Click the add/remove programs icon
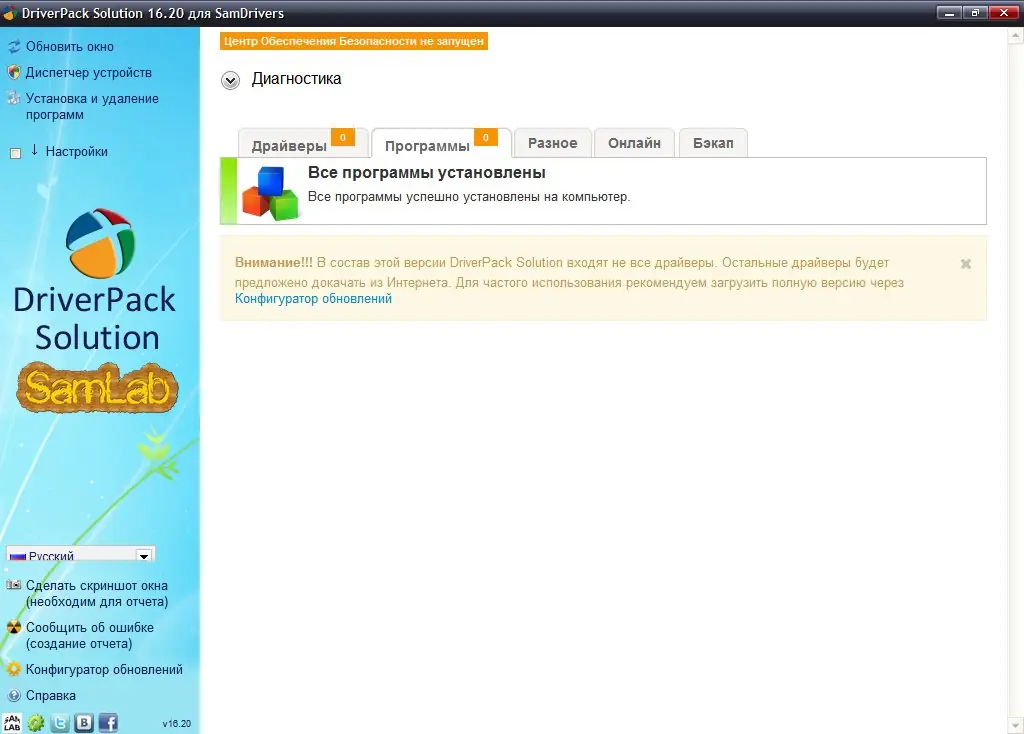Screen dimensions: 1024x734 pyautogui.click(x=14, y=99)
